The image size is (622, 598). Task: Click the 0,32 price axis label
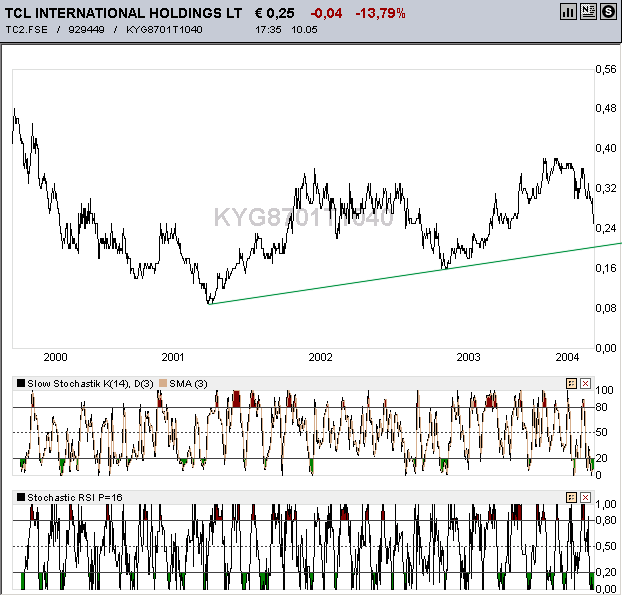click(x=606, y=188)
